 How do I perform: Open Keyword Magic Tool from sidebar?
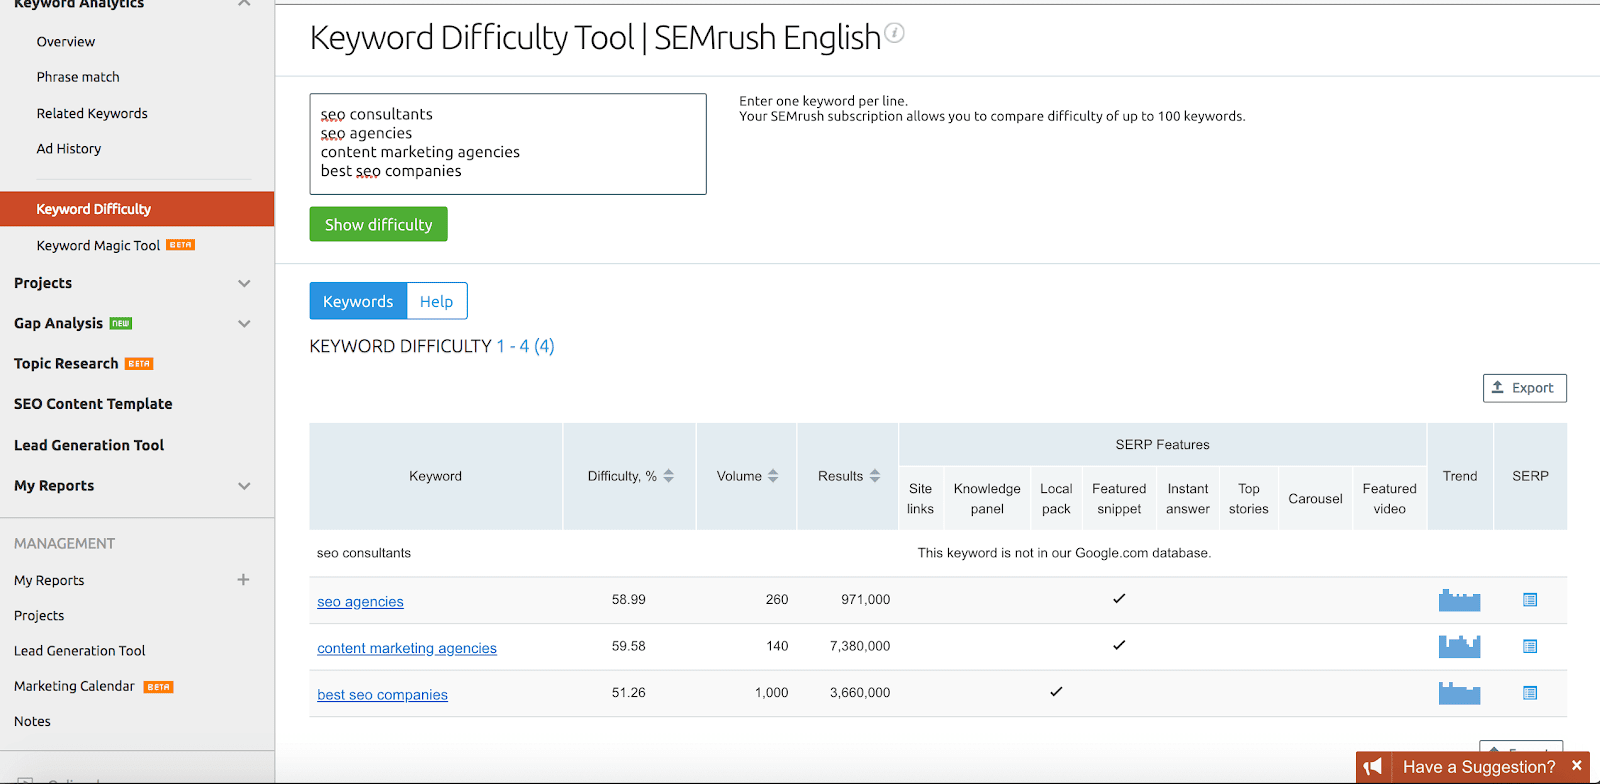click(x=98, y=245)
